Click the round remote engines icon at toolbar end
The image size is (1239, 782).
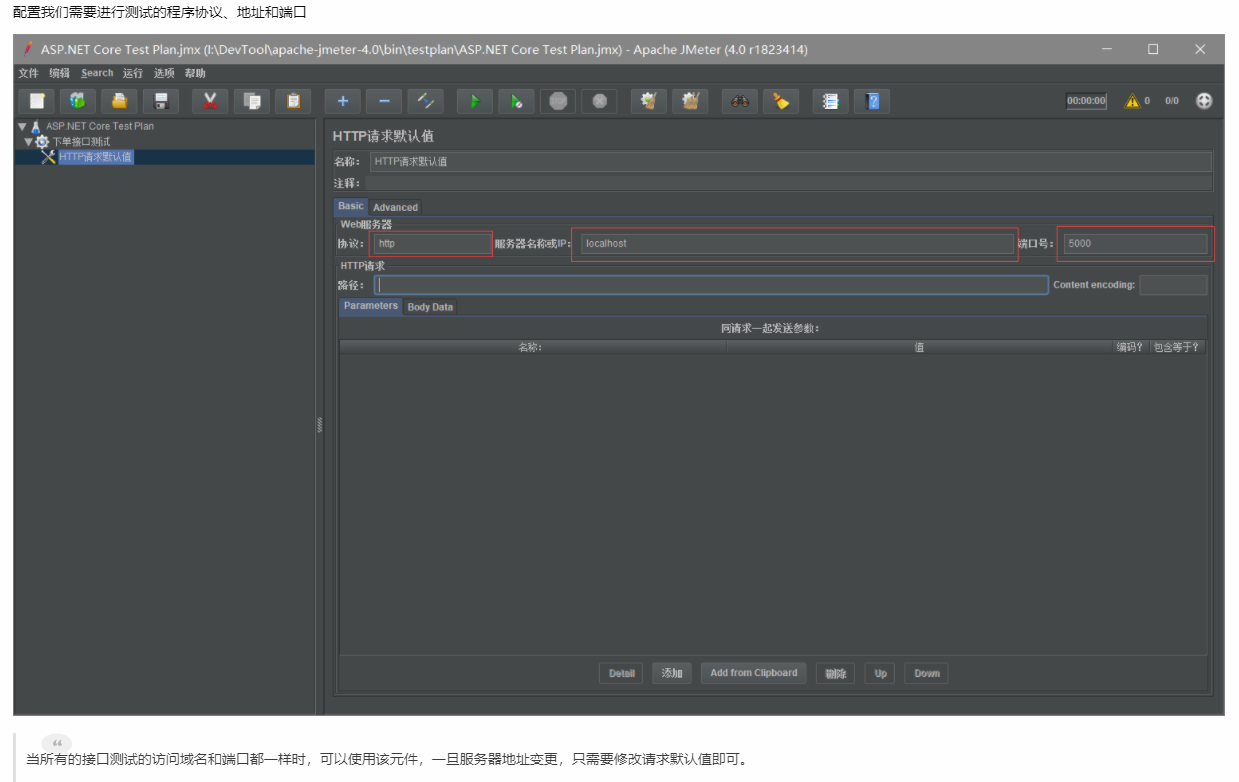[1204, 101]
